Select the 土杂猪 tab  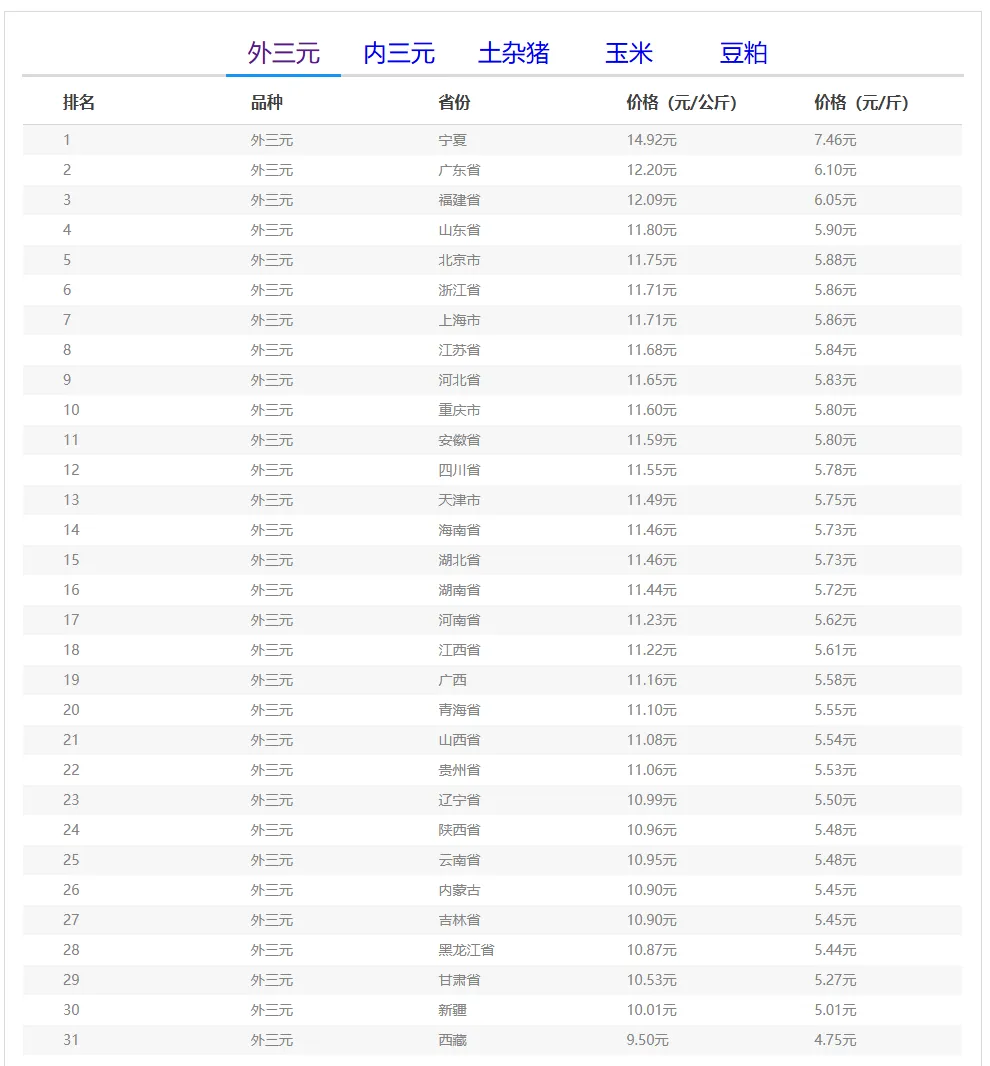pos(513,53)
